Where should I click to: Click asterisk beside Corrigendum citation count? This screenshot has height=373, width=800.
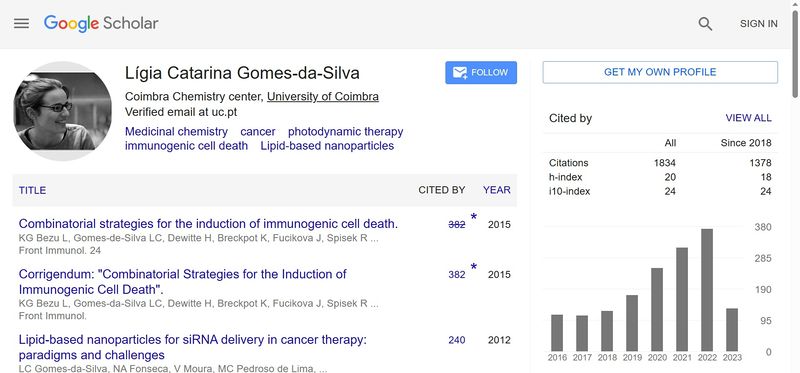pyautogui.click(x=473, y=267)
